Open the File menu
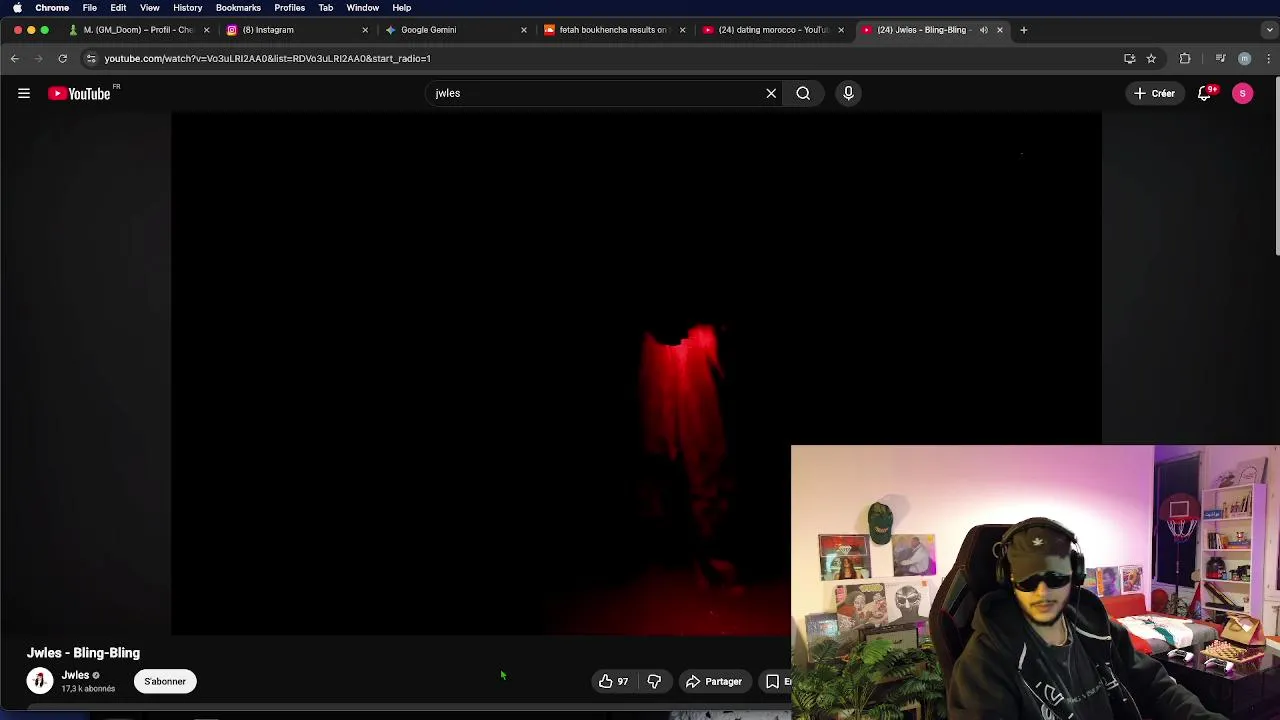1280x720 pixels. [90, 8]
